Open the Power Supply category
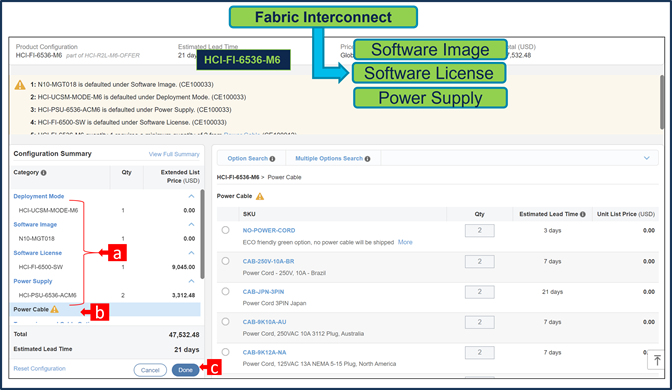The height and width of the screenshot is (390, 672). [33, 281]
